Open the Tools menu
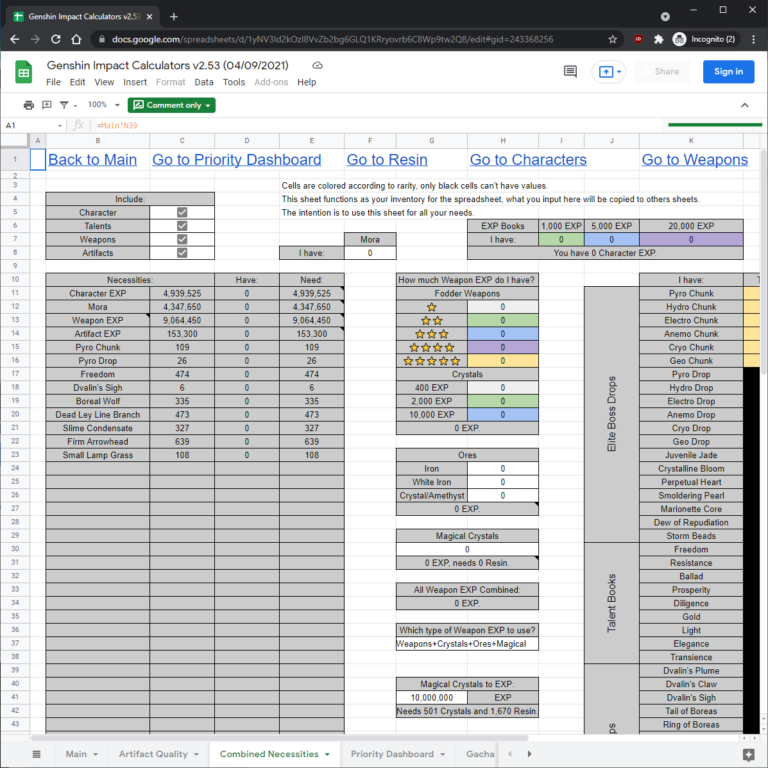The height and width of the screenshot is (768, 768). [x=234, y=82]
